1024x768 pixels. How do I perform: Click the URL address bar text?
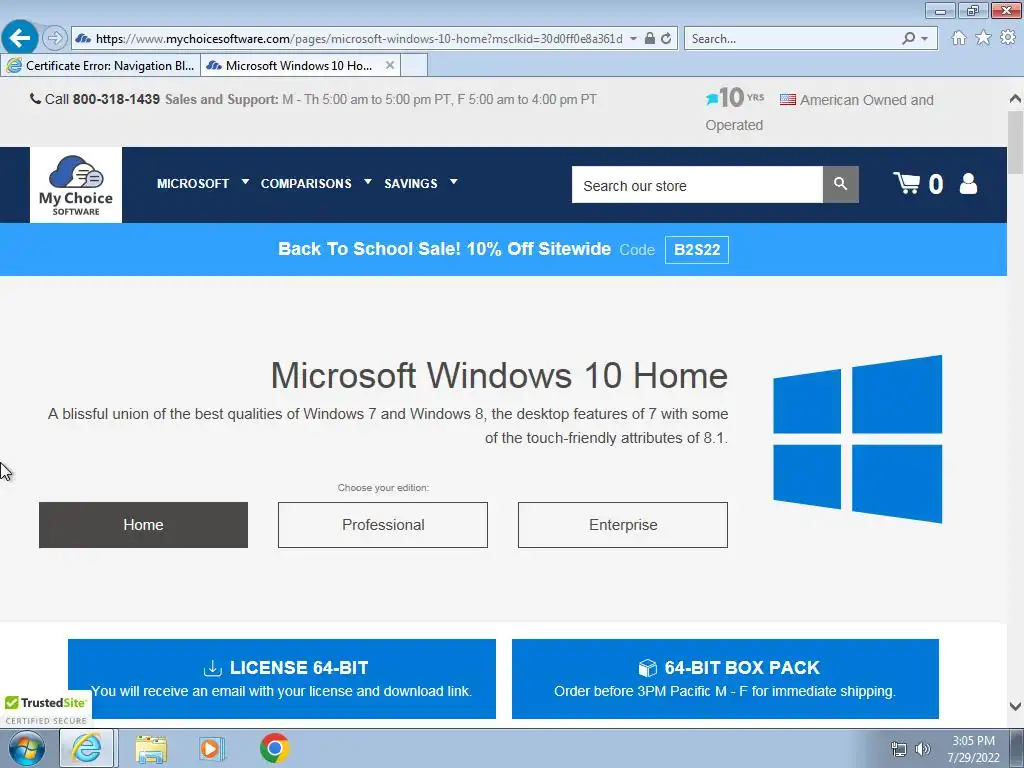click(359, 39)
